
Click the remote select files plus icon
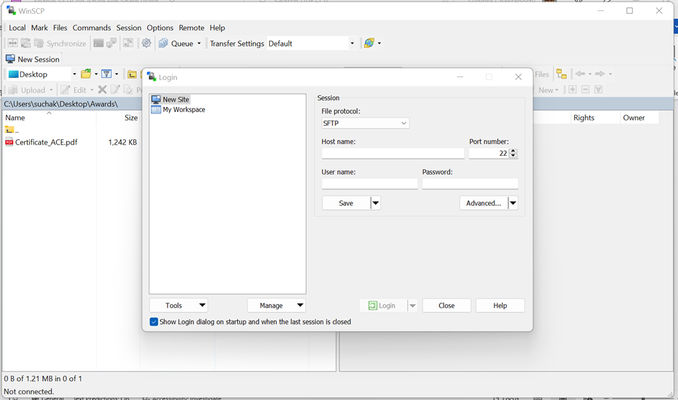[x=572, y=90]
